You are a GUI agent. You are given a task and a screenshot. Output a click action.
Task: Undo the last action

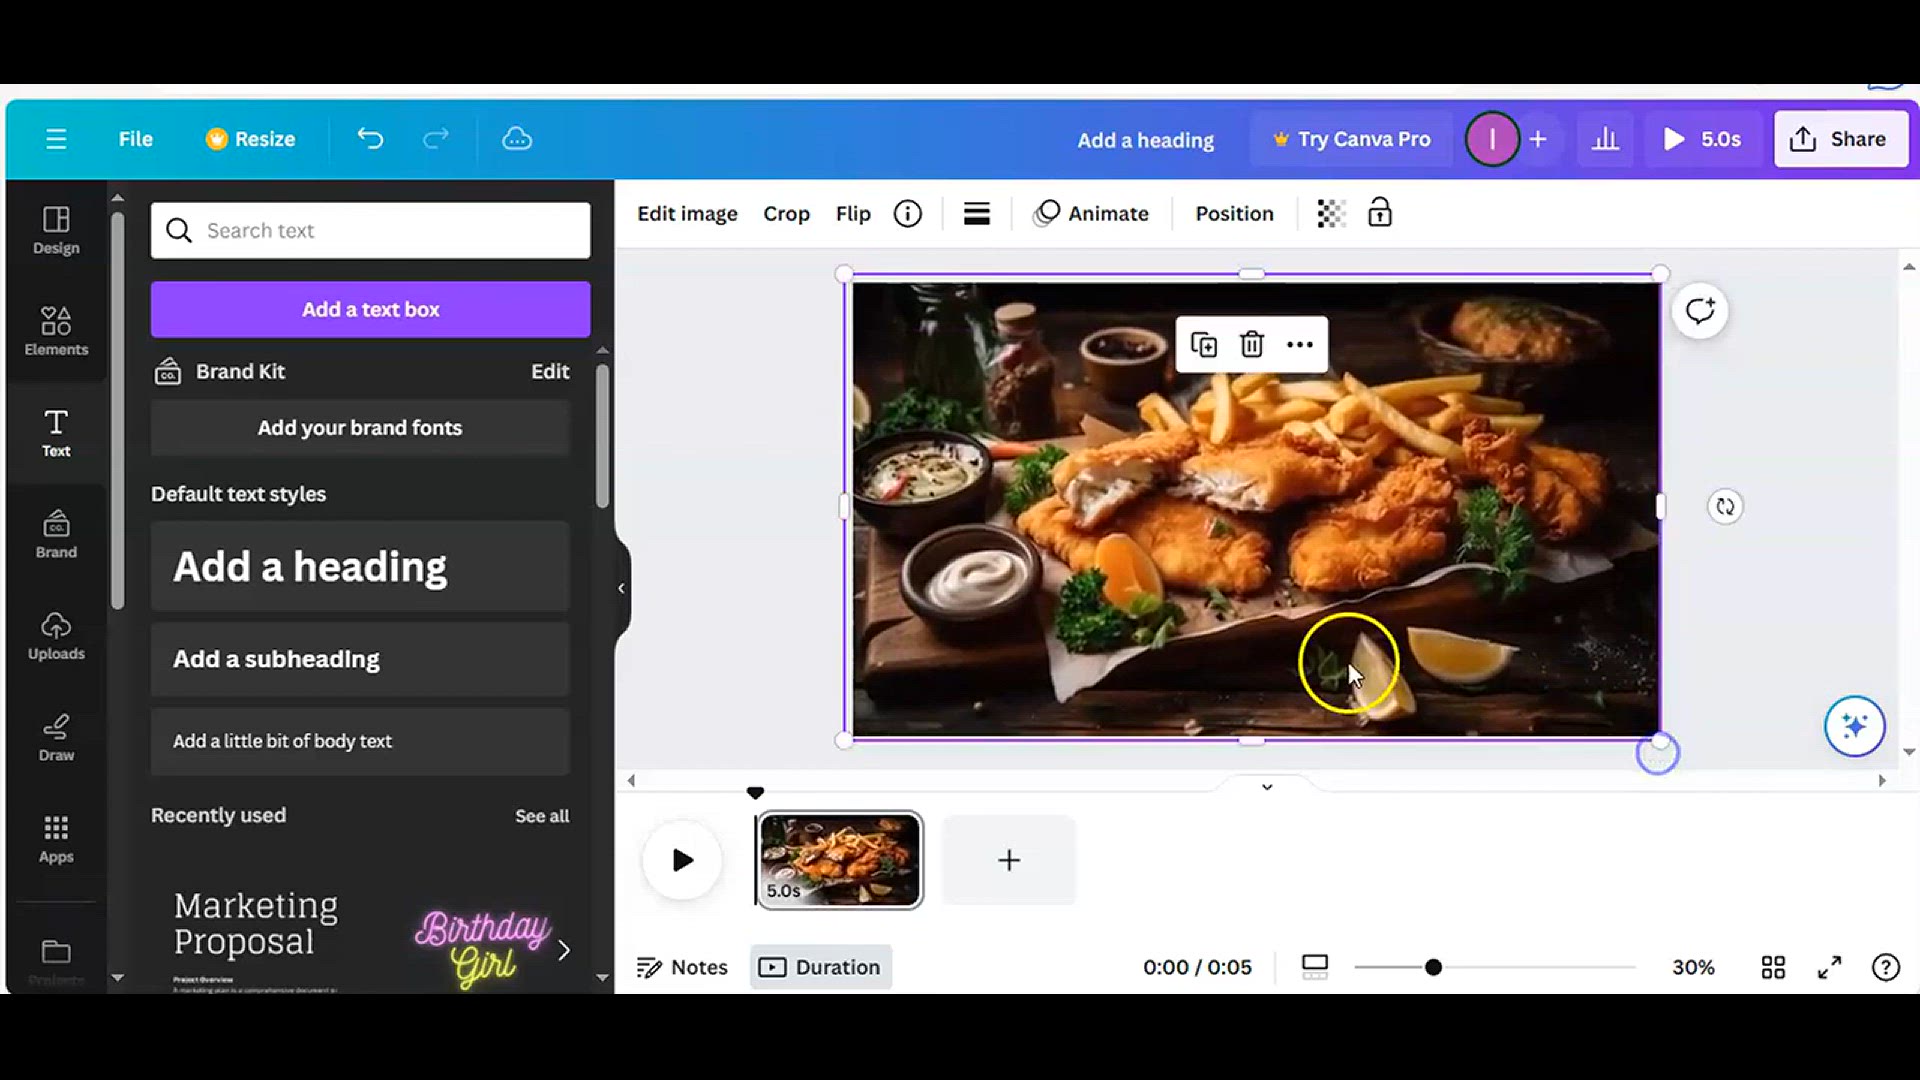pyautogui.click(x=370, y=139)
